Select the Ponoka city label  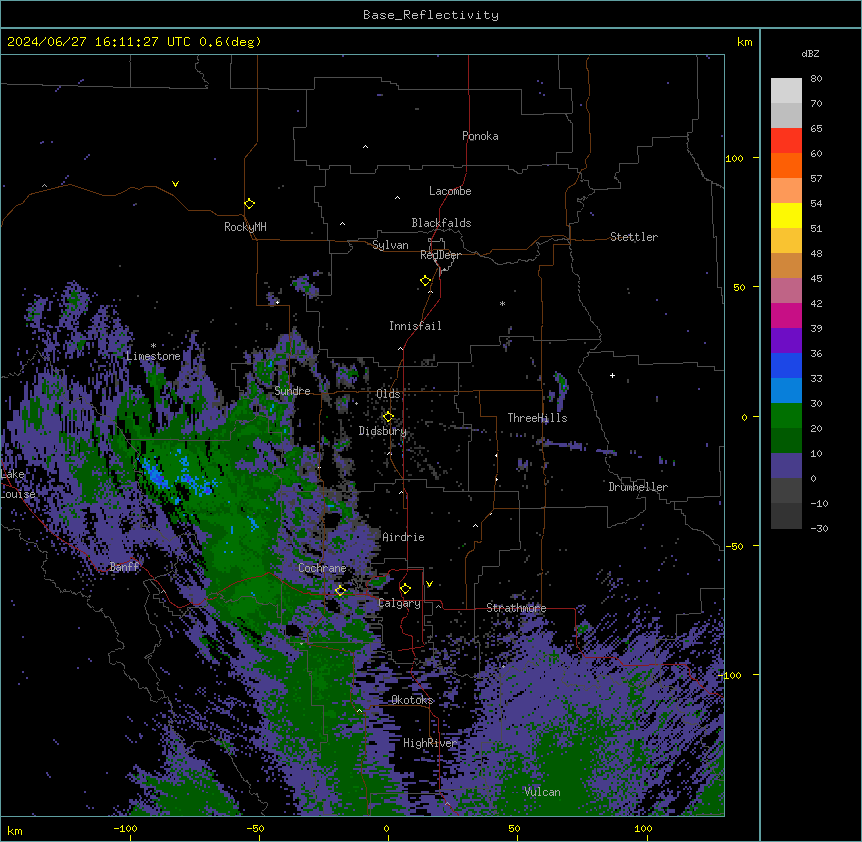tap(480, 136)
